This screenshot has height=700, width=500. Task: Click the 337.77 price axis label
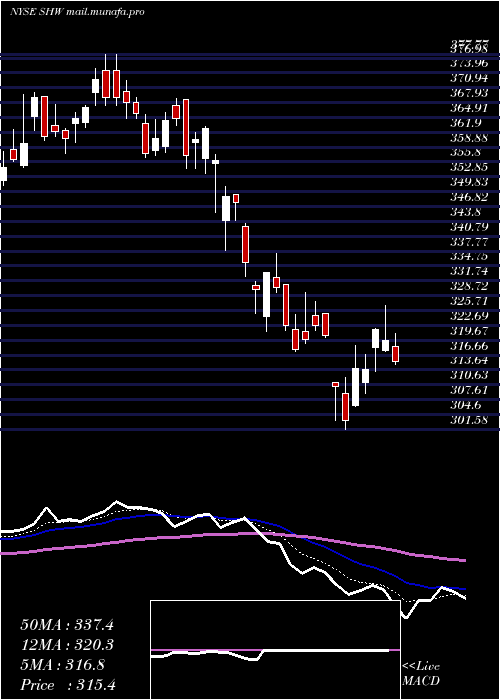469,242
